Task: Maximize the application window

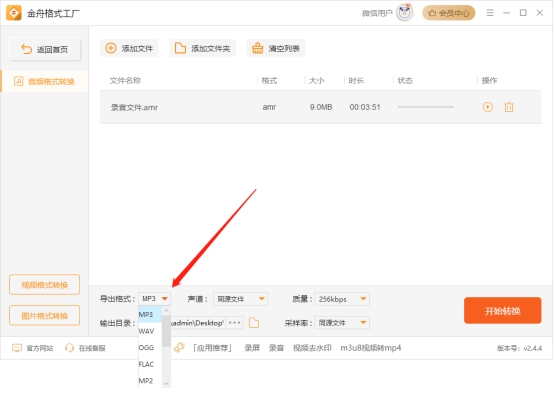Action: click(523, 13)
